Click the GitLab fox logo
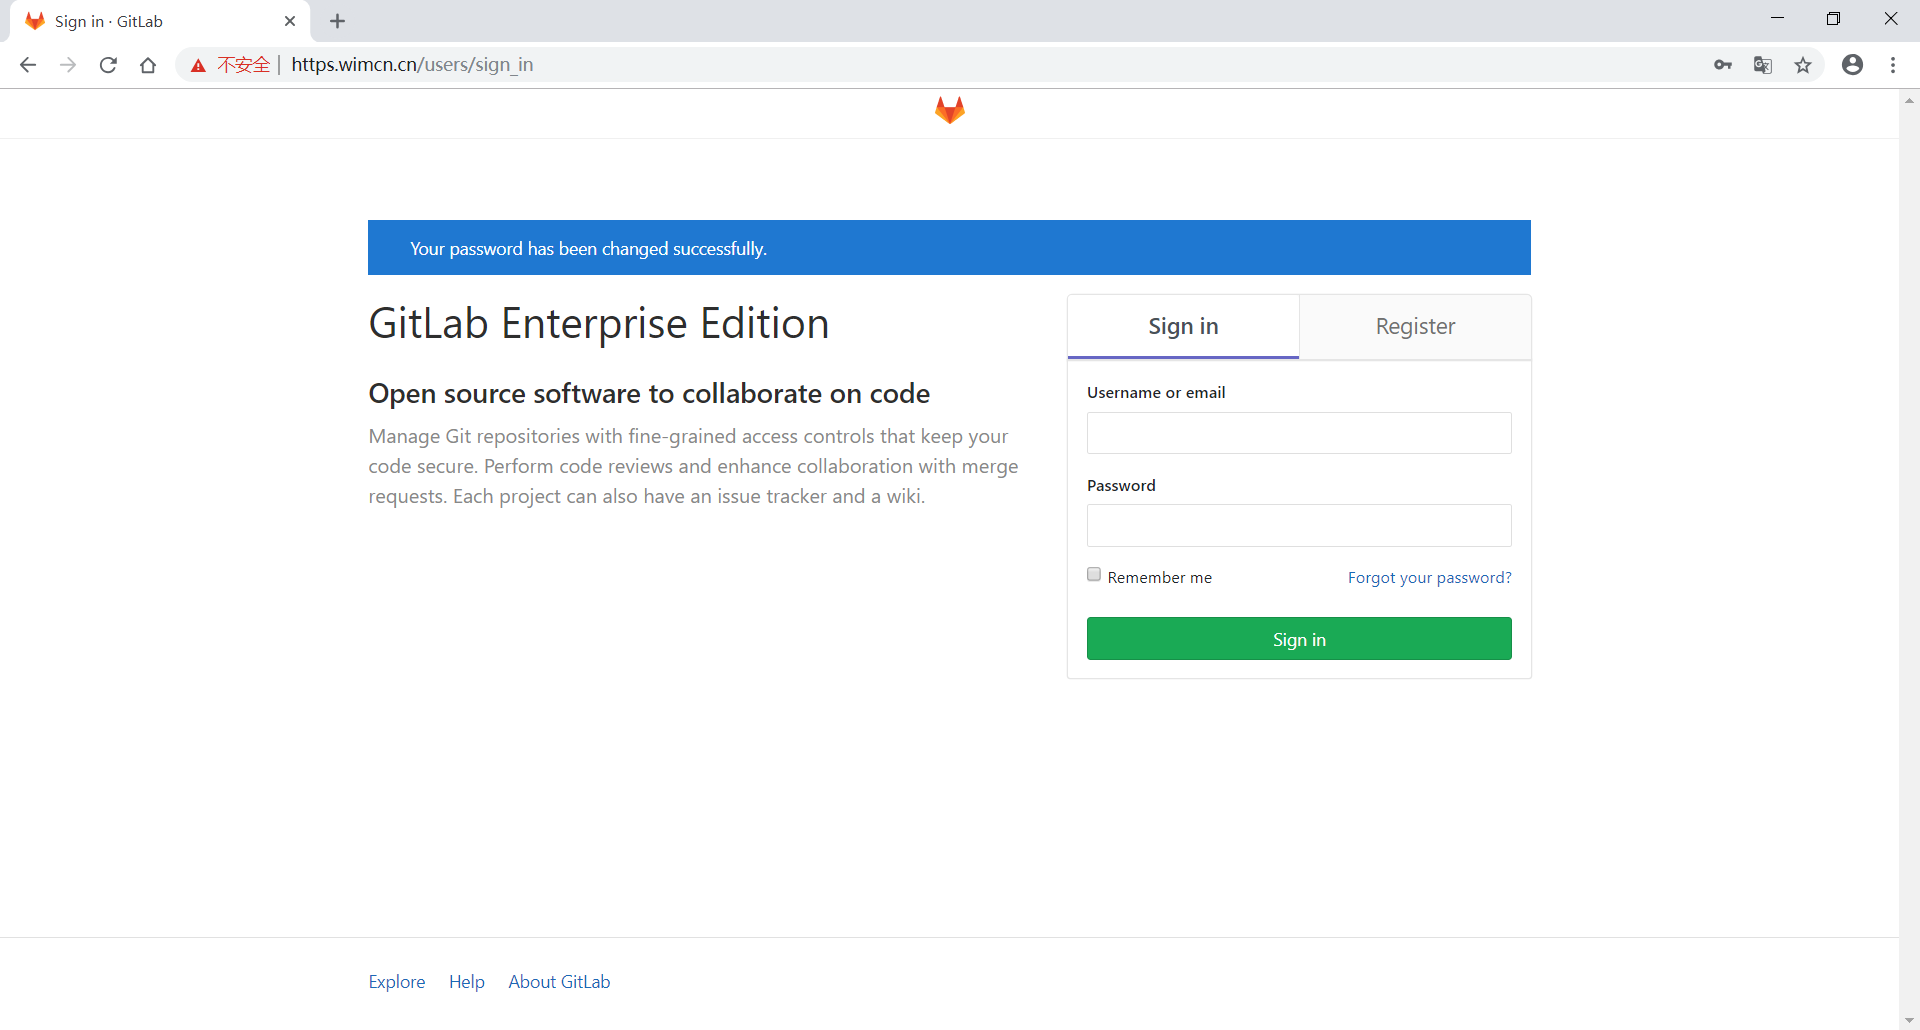This screenshot has height=1030, width=1920. pos(948,110)
